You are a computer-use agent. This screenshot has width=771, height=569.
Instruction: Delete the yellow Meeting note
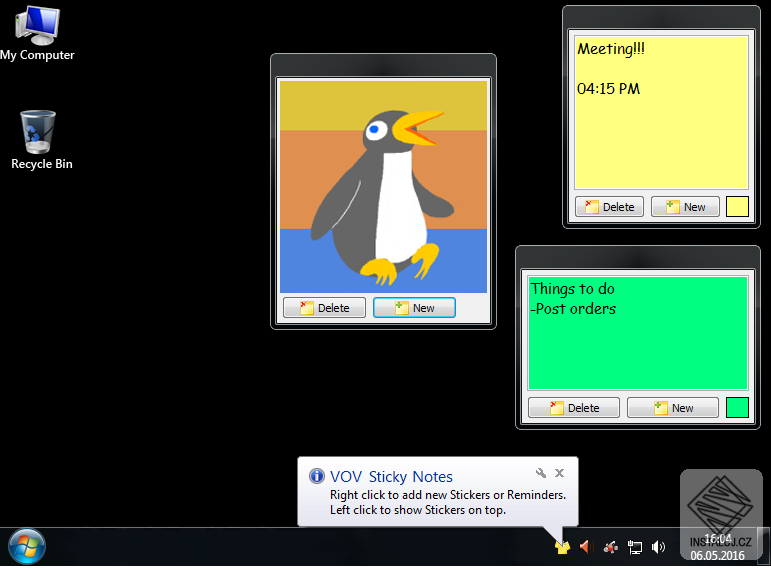(x=609, y=207)
